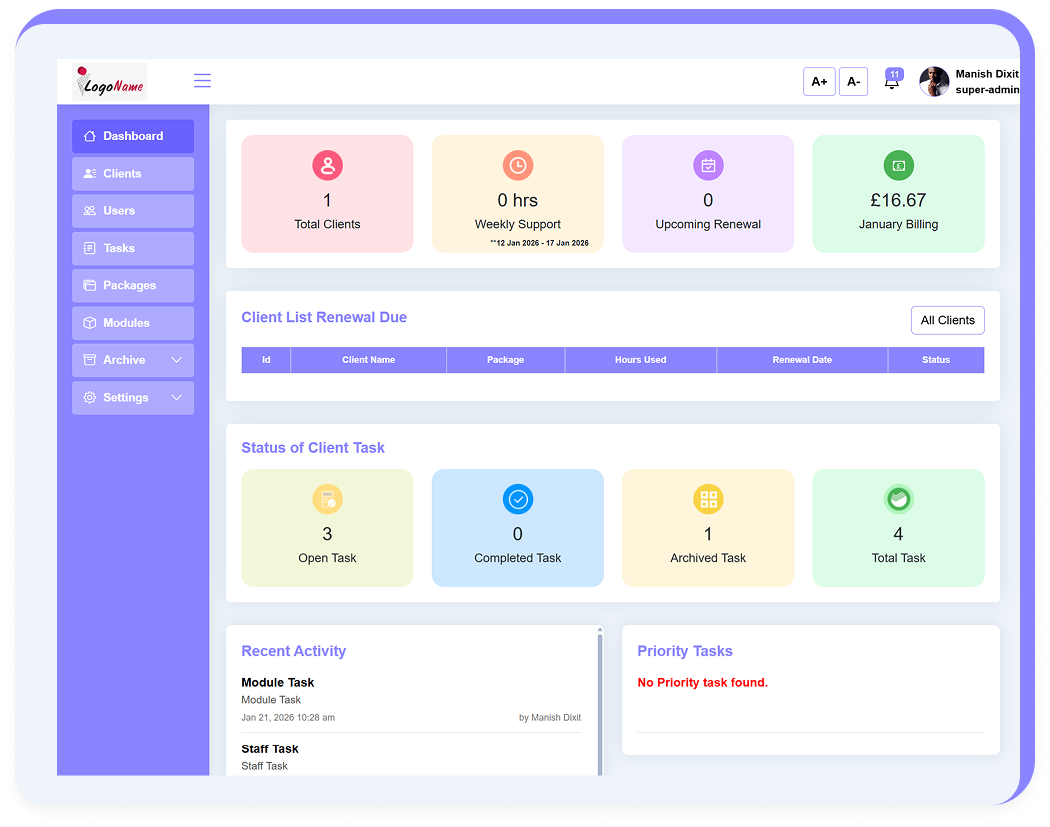Click the Upcoming Renewal calendar icon
The image size is (1050, 827).
point(708,165)
